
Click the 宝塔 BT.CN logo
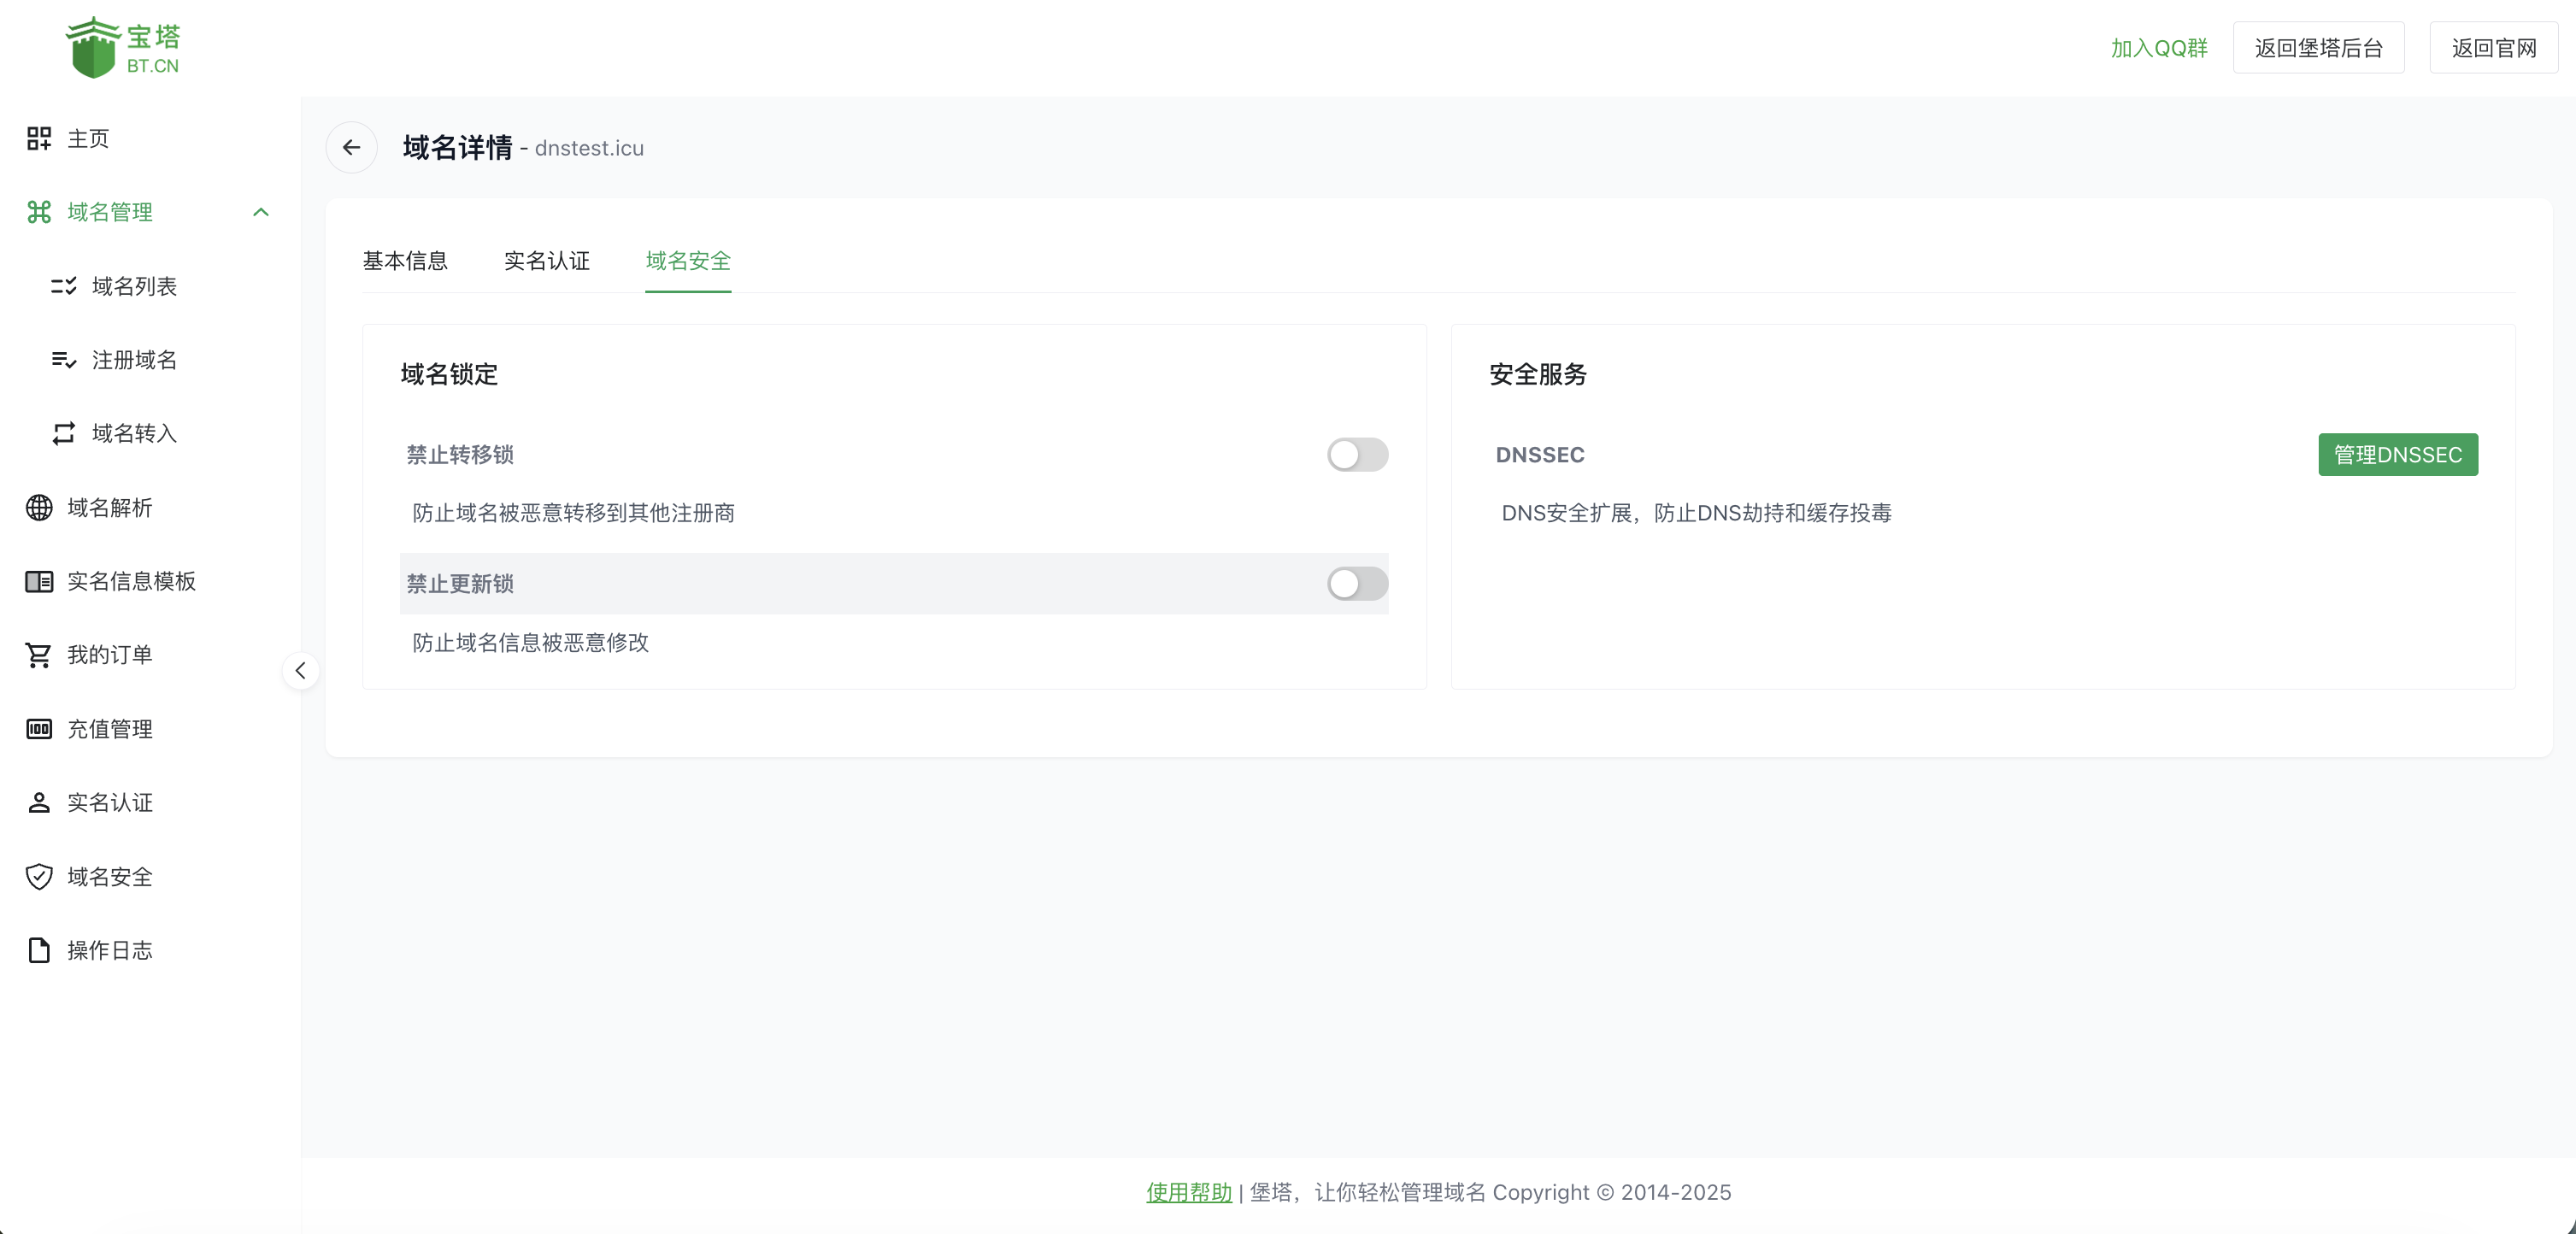(123, 46)
